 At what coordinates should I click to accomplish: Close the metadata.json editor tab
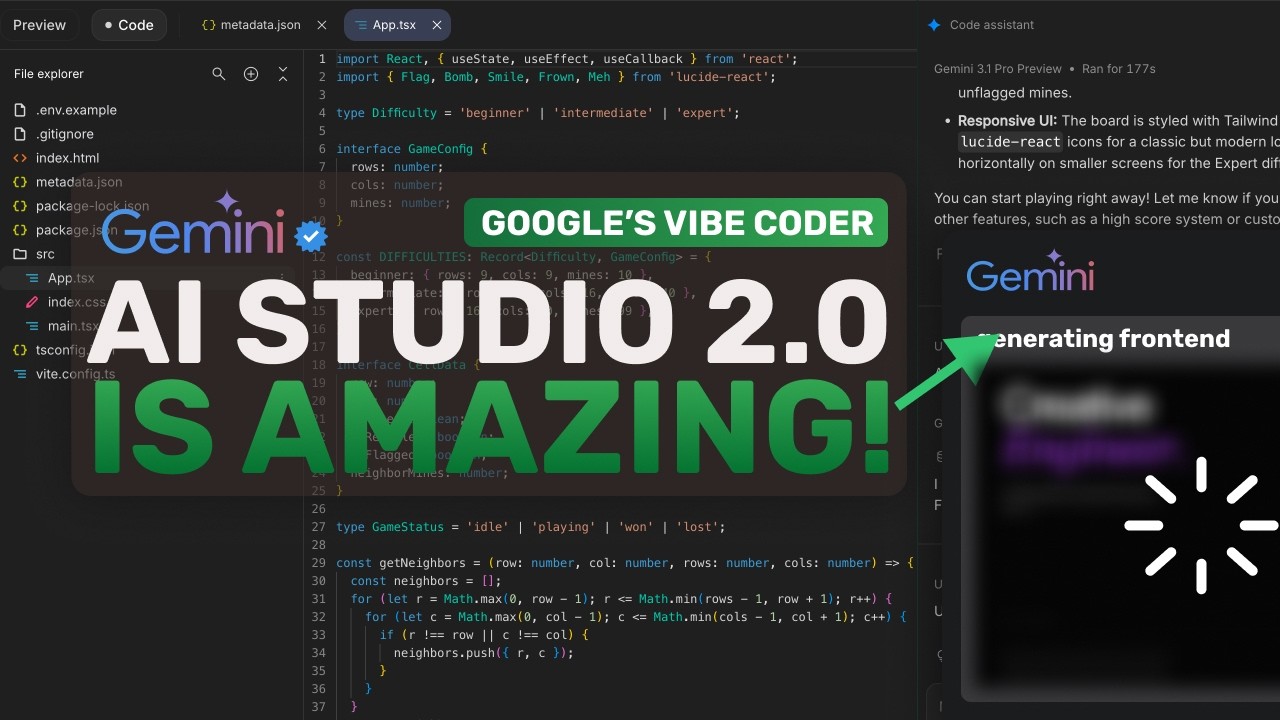(321, 25)
